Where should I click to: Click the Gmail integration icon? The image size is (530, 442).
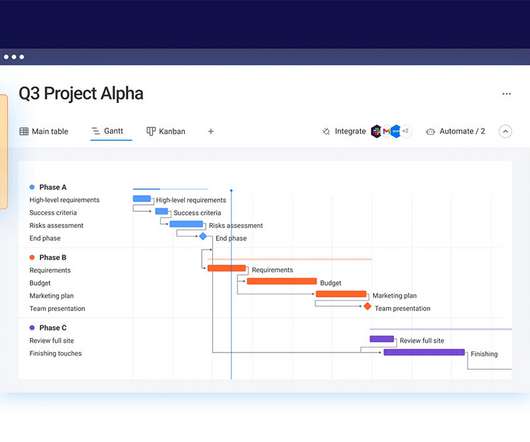[x=387, y=131]
